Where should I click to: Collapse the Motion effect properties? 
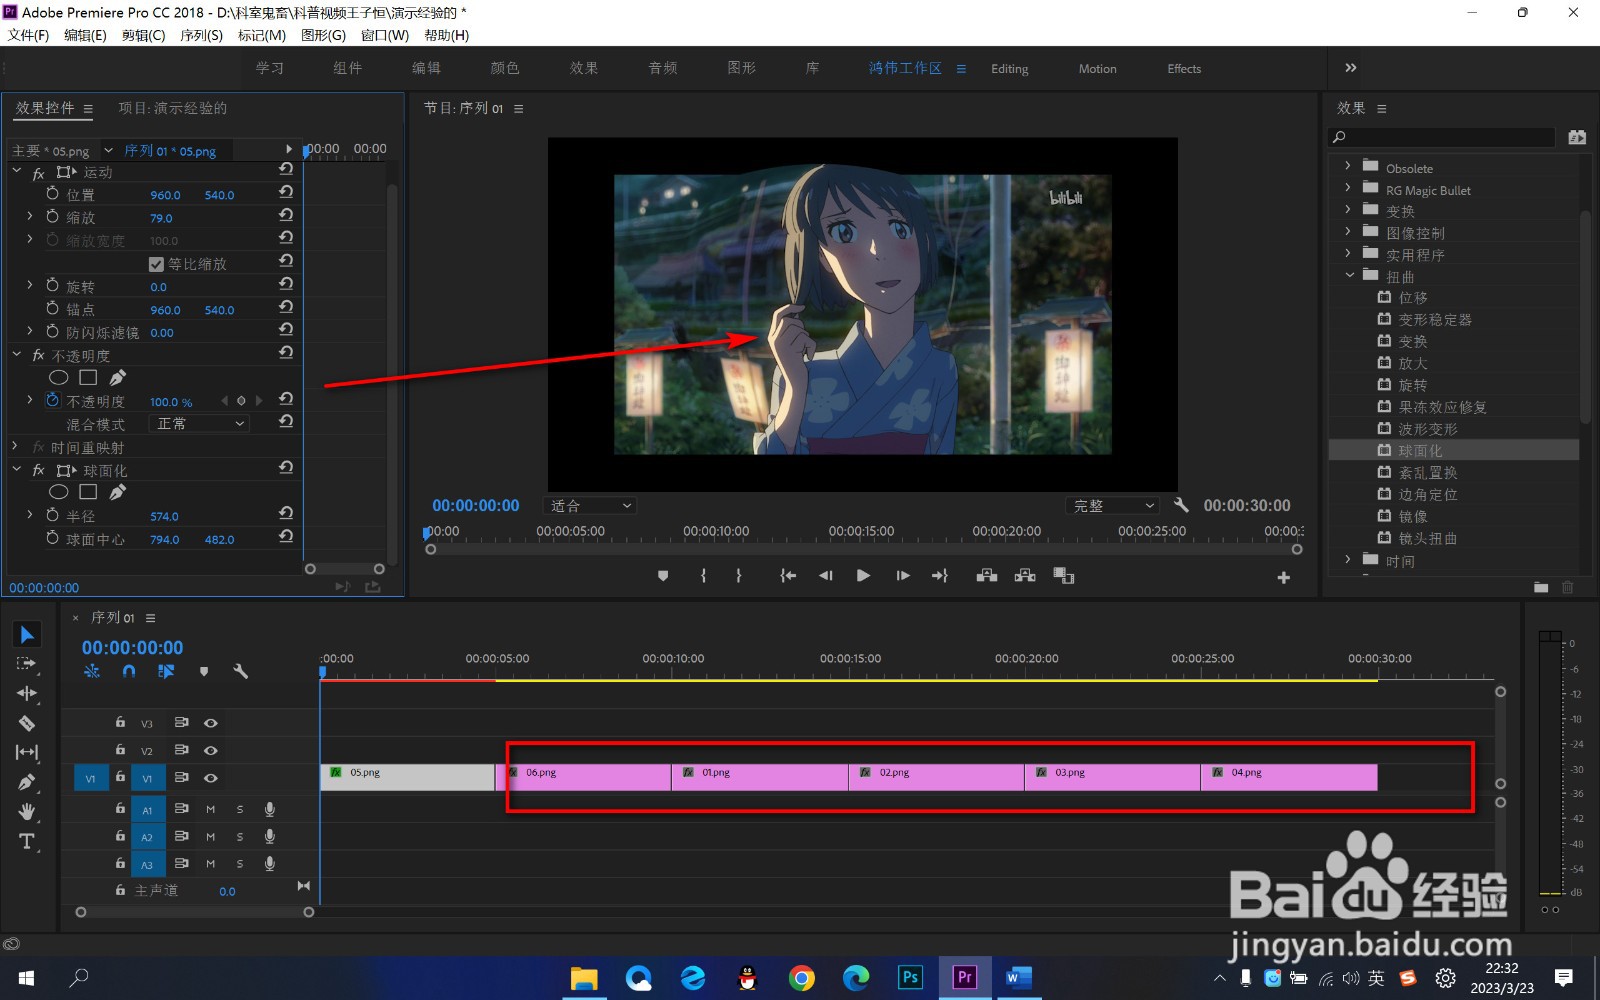coord(16,171)
